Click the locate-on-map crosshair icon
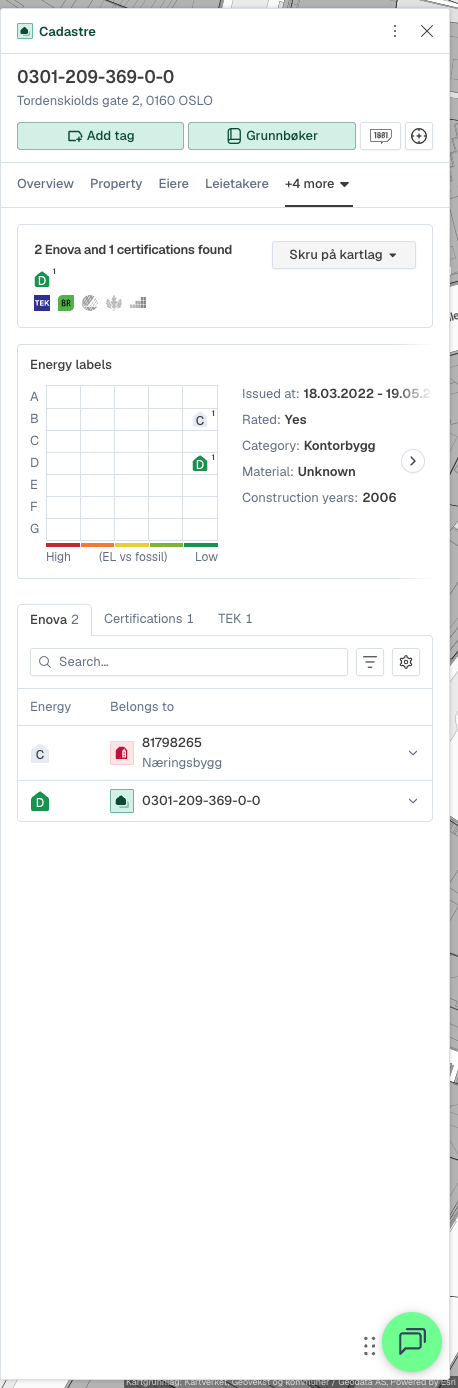The image size is (458, 1388). click(420, 136)
